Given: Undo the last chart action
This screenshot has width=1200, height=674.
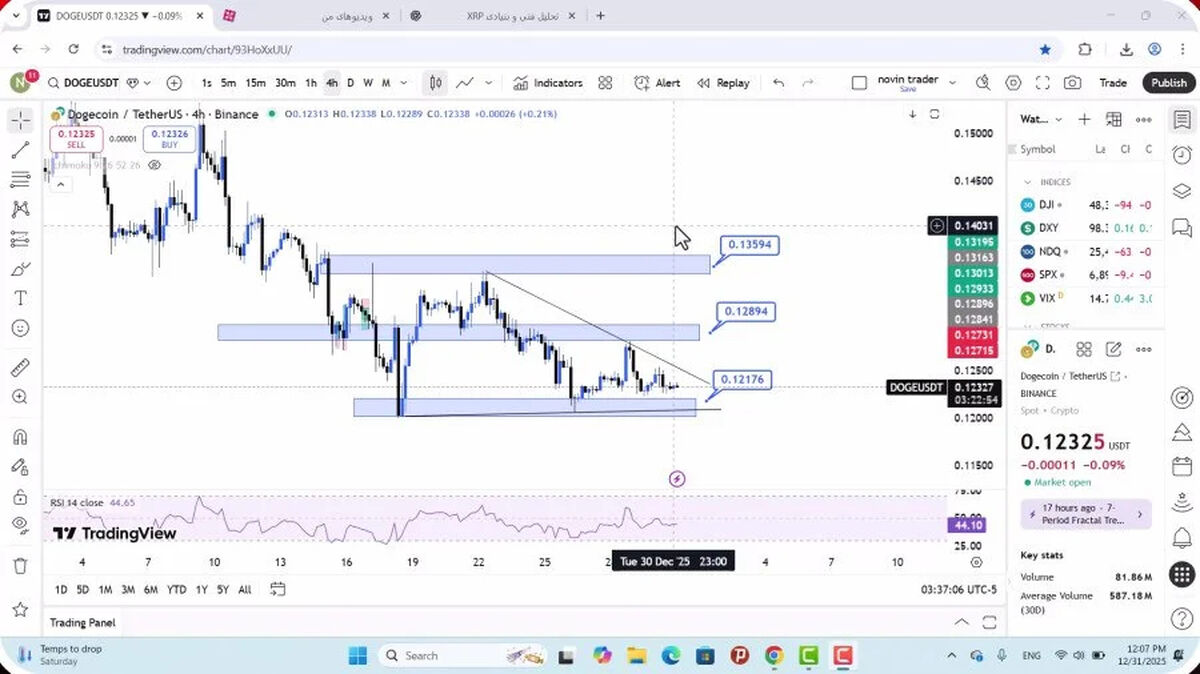Looking at the screenshot, I should coord(778,83).
